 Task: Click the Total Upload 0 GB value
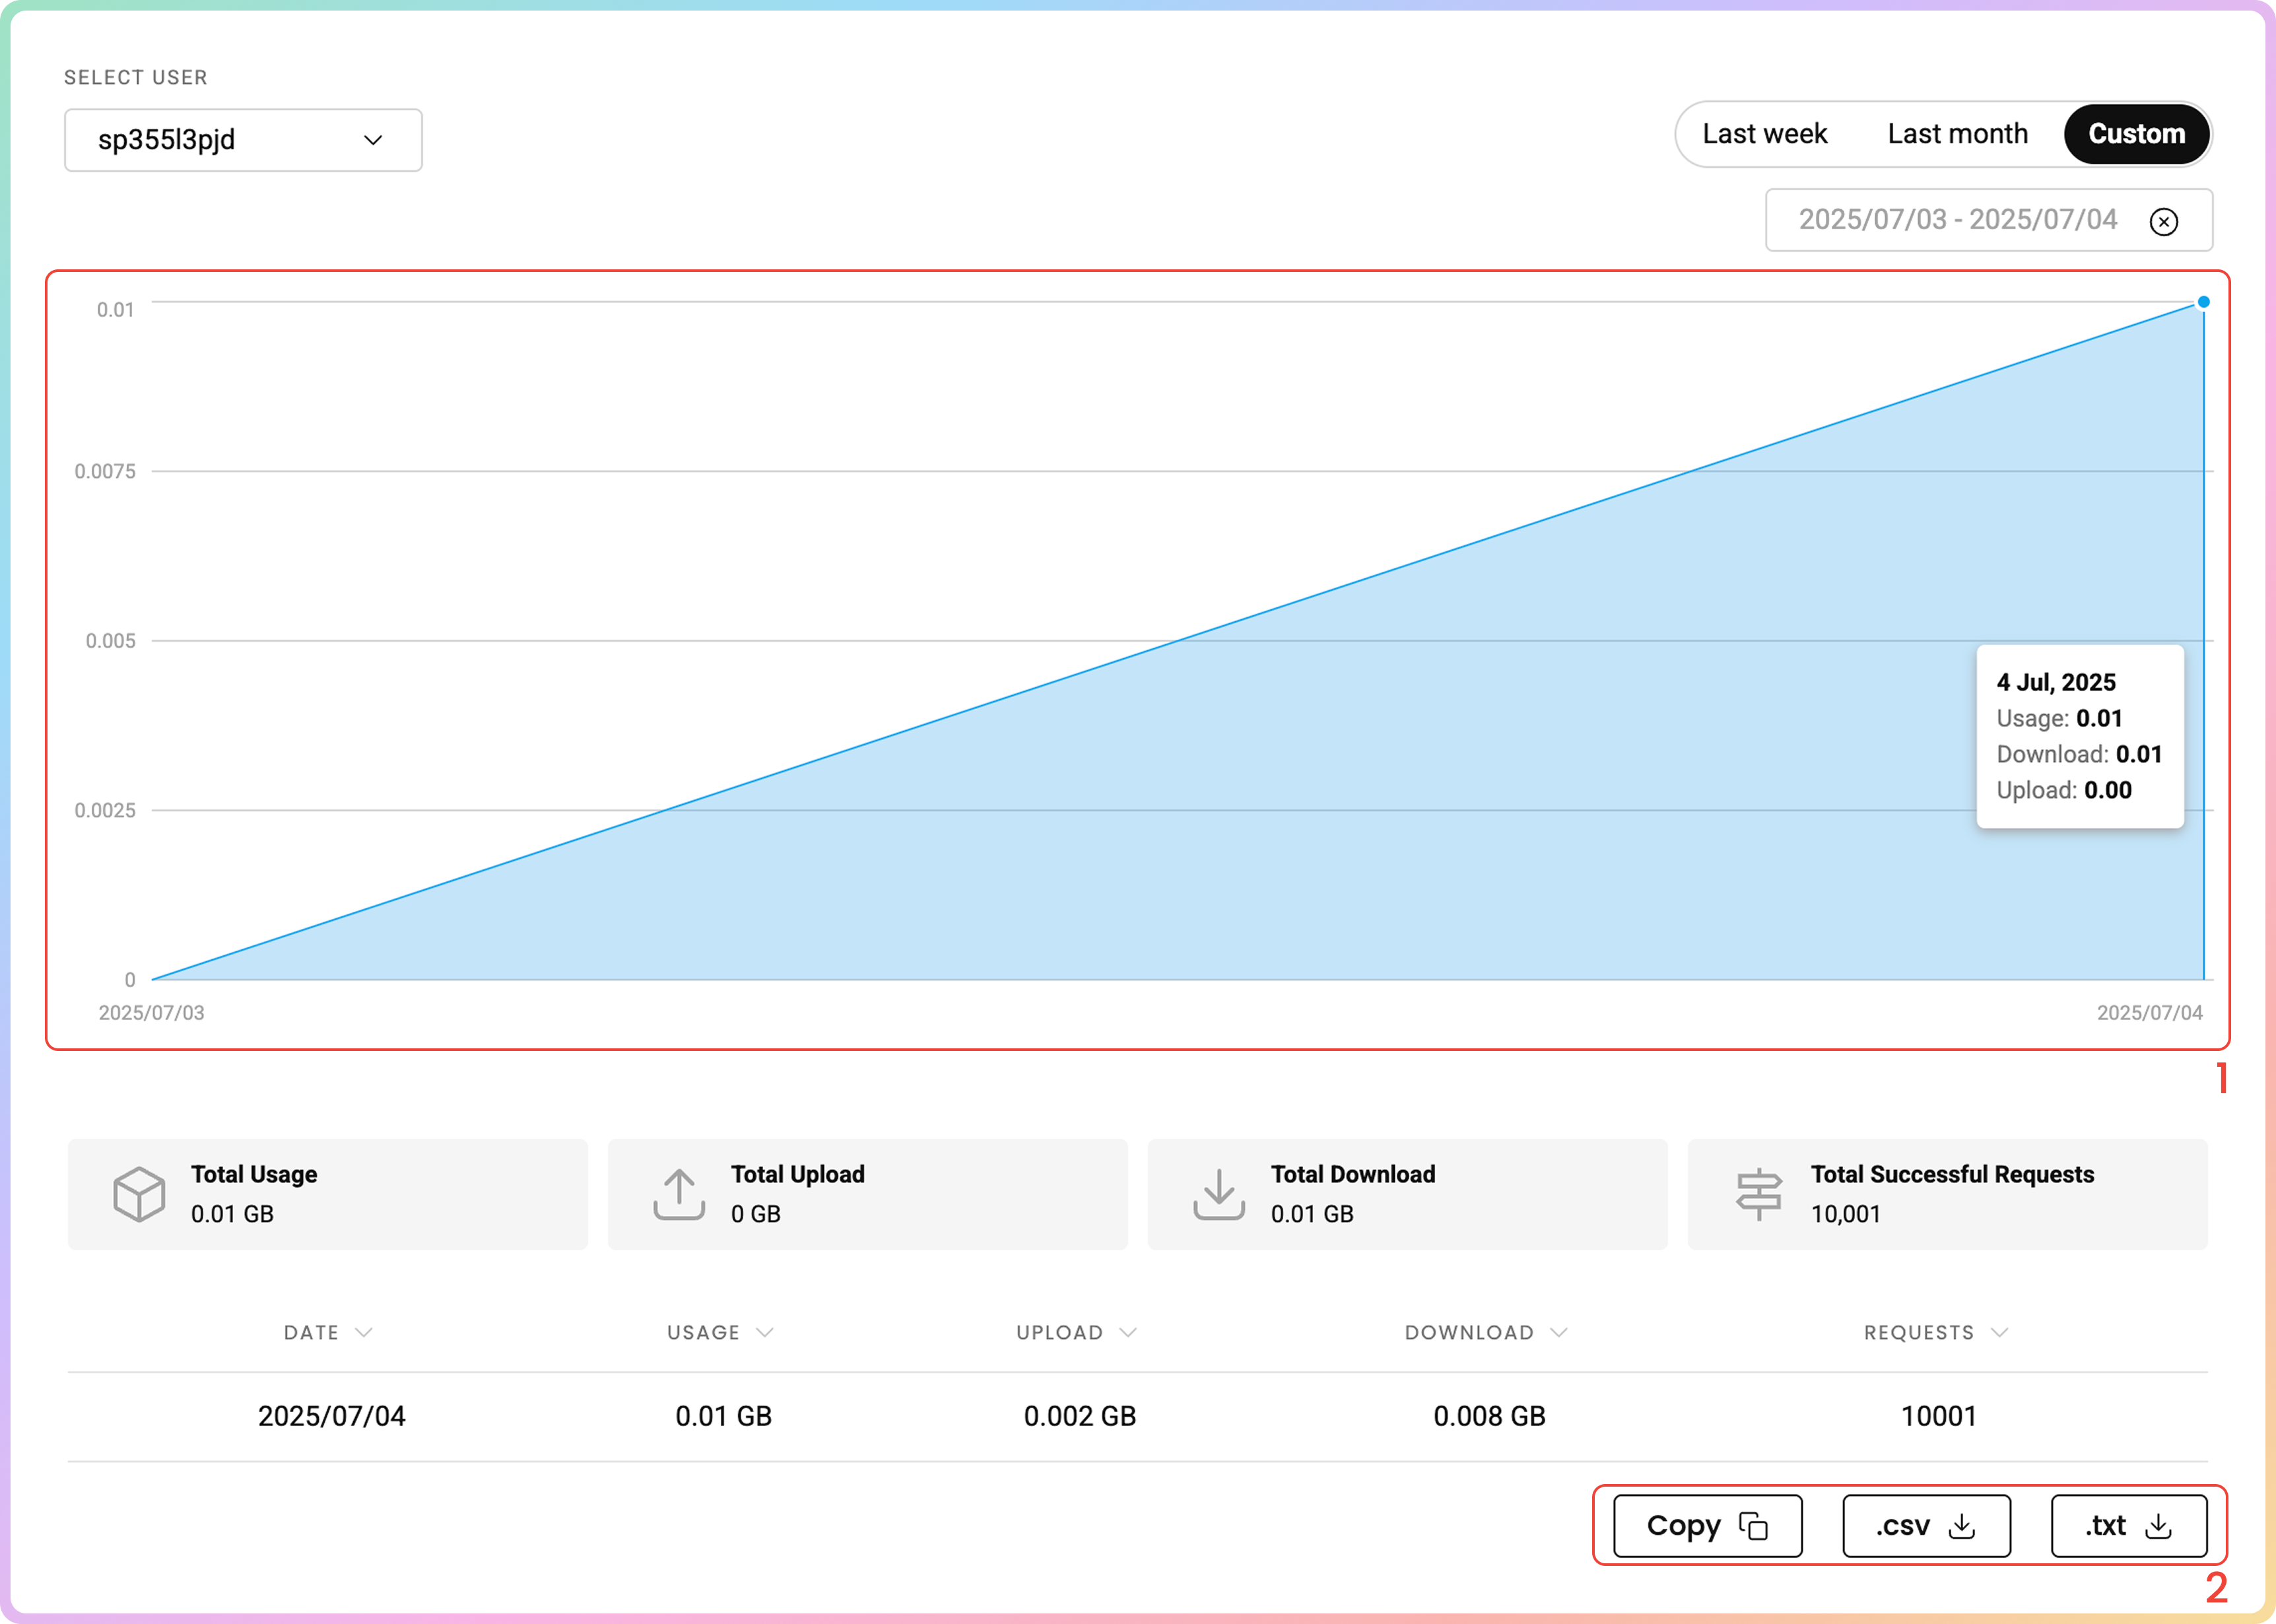pyautogui.click(x=755, y=1214)
